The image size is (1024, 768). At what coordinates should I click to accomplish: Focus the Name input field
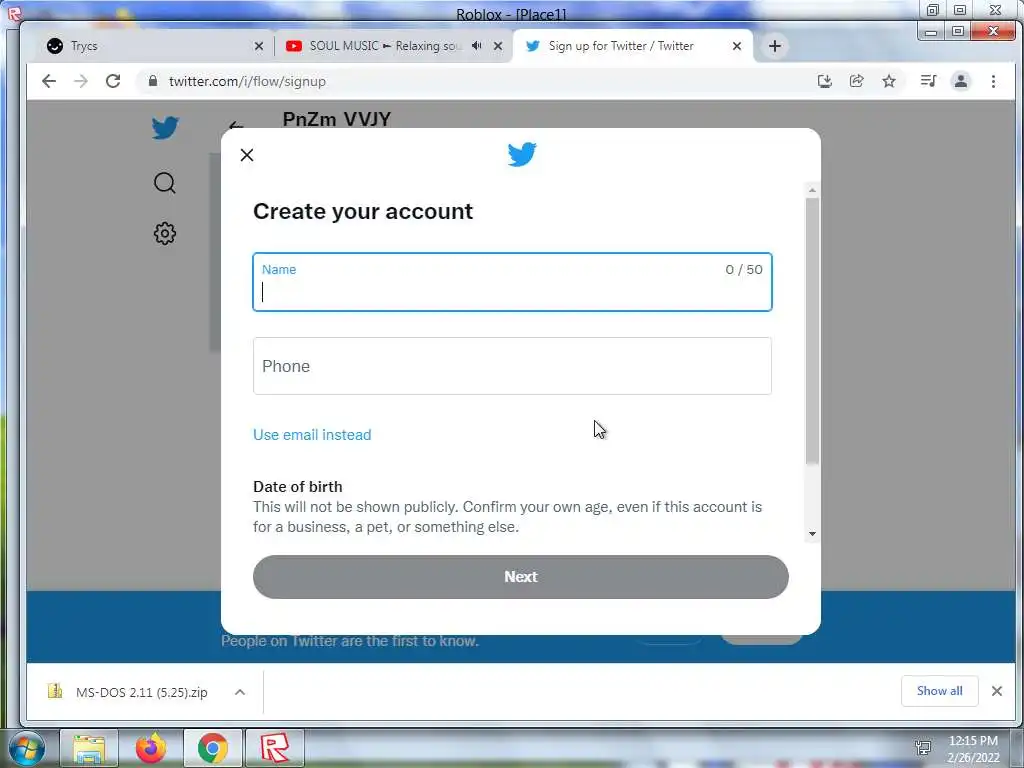point(513,282)
